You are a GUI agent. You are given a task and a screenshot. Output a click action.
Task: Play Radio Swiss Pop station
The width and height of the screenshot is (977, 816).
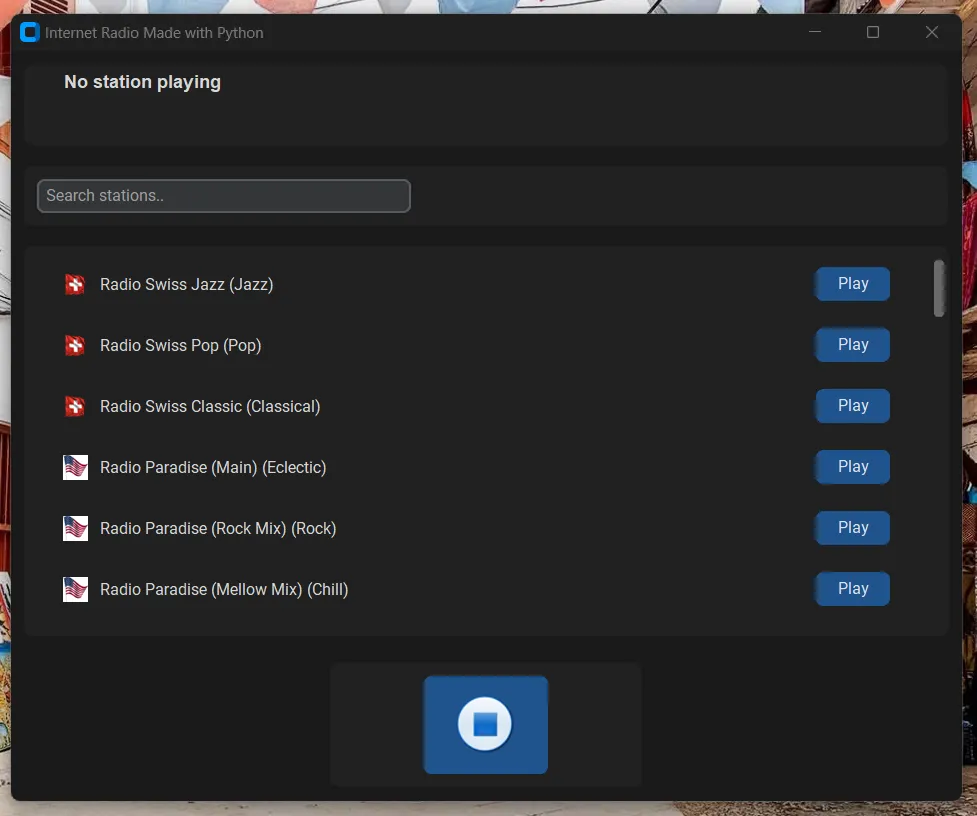(852, 345)
